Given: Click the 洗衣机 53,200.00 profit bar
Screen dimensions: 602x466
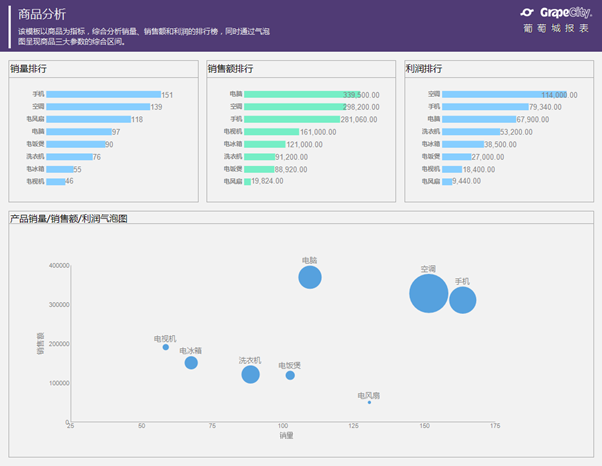Looking at the screenshot, I should click(471, 132).
